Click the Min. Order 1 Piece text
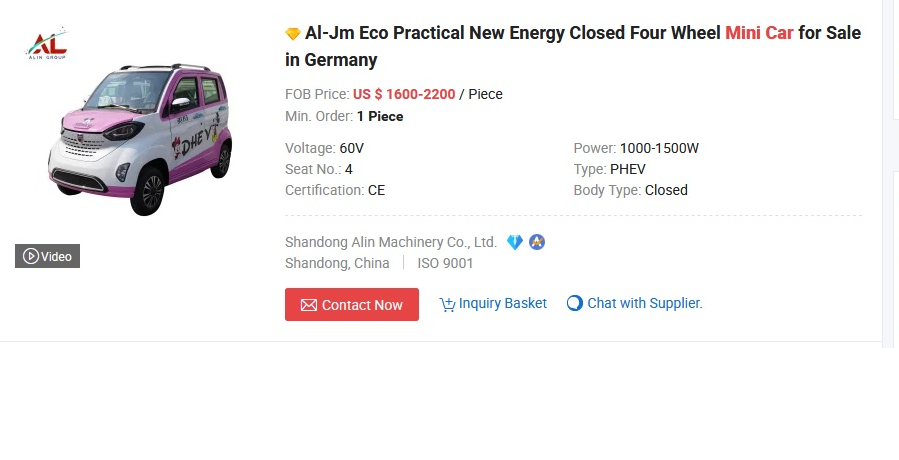The image size is (899, 460). 344,116
